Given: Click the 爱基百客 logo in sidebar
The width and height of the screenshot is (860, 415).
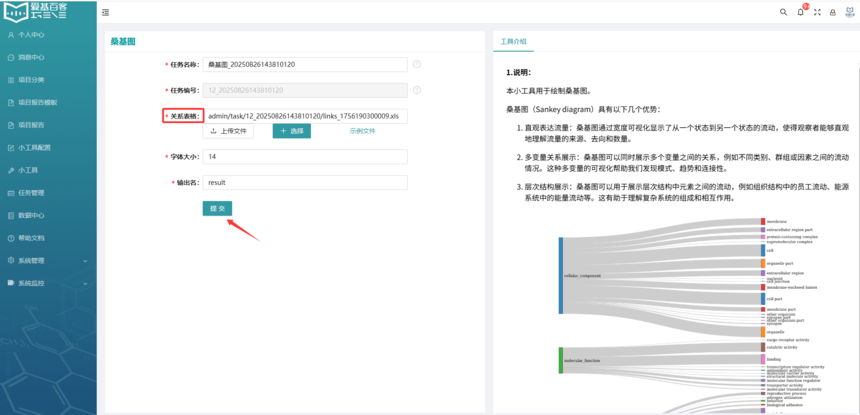Looking at the screenshot, I should click(x=36, y=11).
